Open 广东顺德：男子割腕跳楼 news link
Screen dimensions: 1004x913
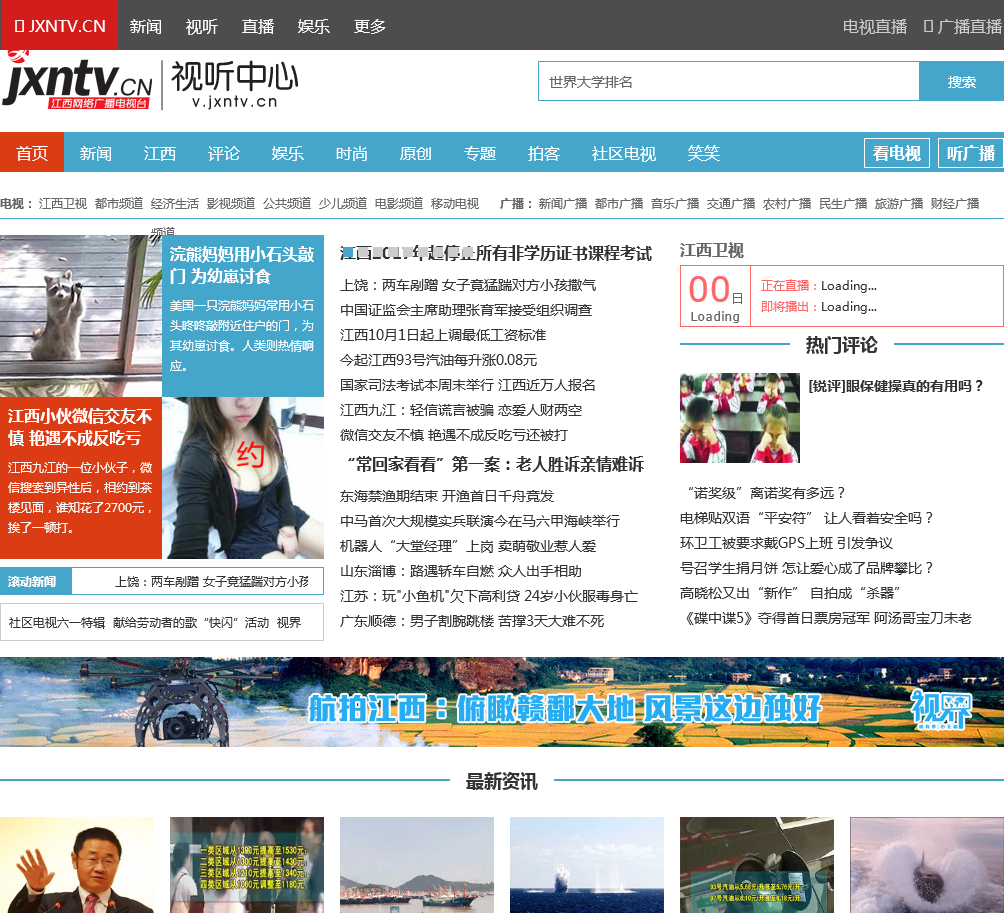472,621
